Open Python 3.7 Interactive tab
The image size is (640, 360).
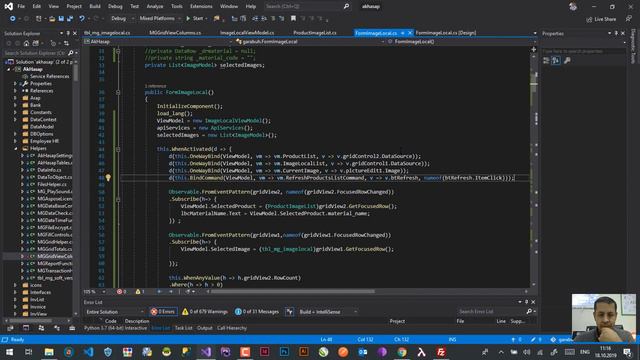coord(116,328)
